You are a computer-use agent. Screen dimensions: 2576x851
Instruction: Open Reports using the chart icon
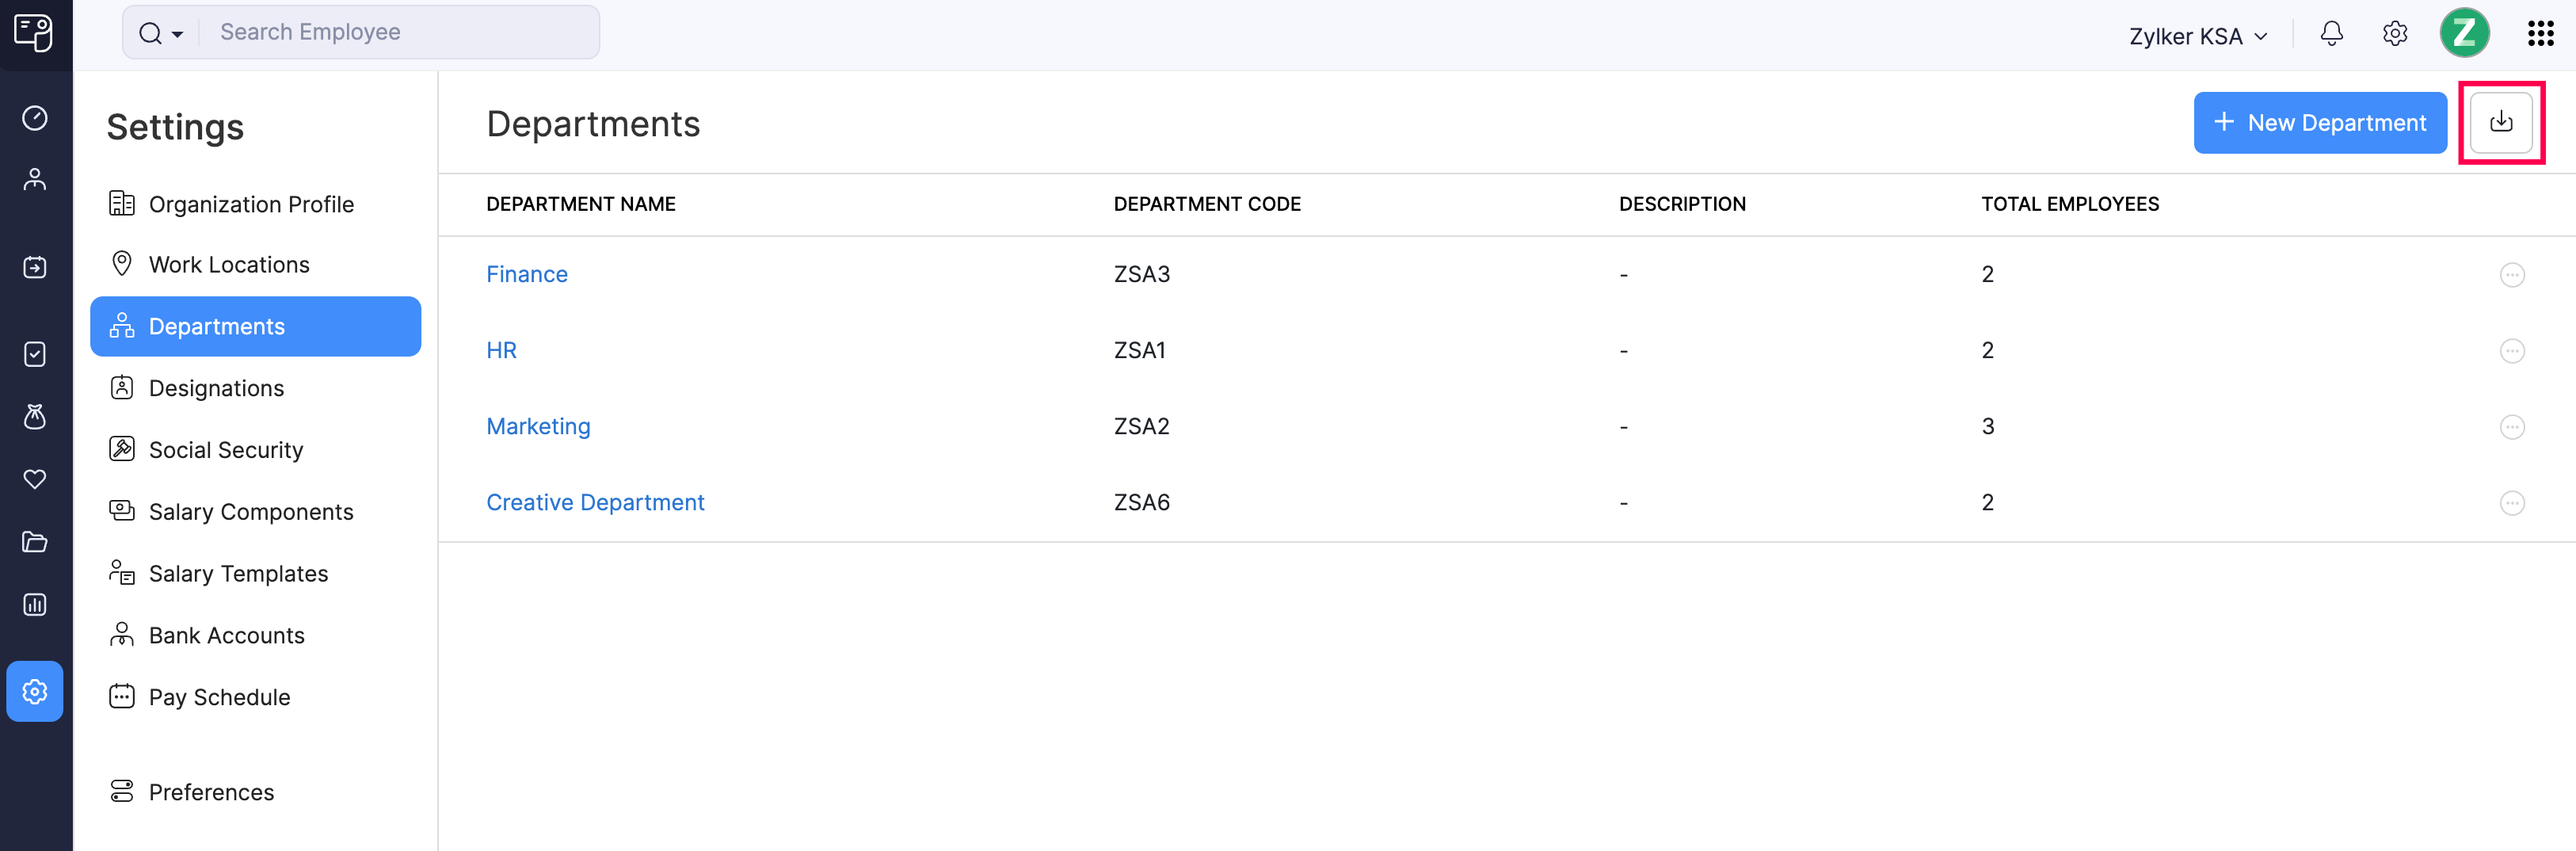pos(35,604)
